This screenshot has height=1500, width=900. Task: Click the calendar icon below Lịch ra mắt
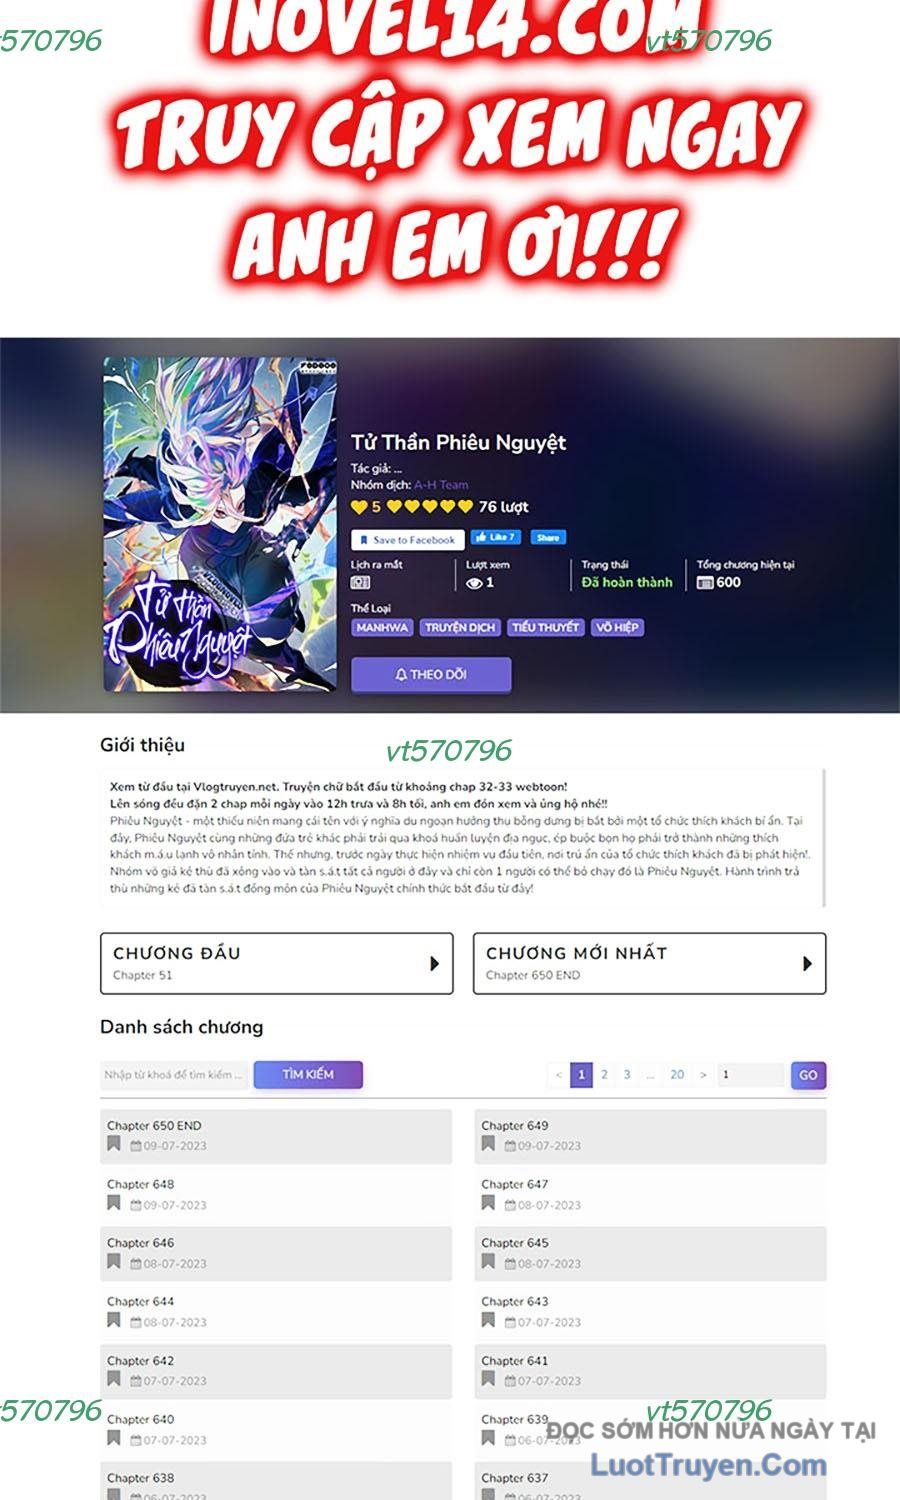point(360,582)
